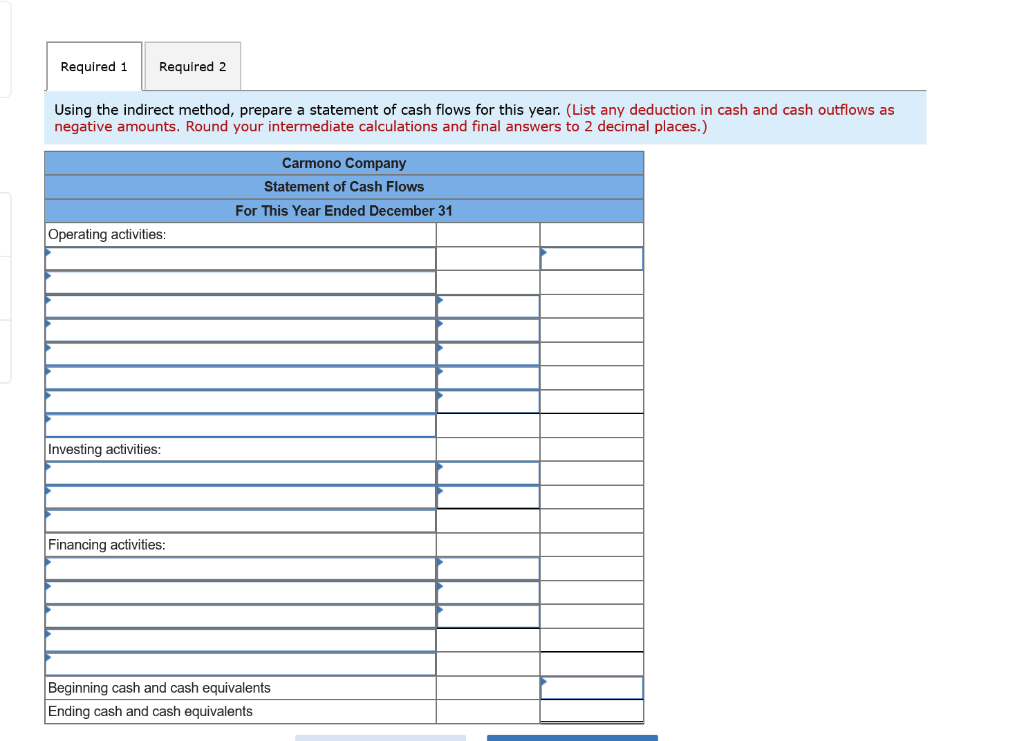Open the third dropdown under Investing activities
This screenshot has width=1024, height=741.
coord(240,520)
